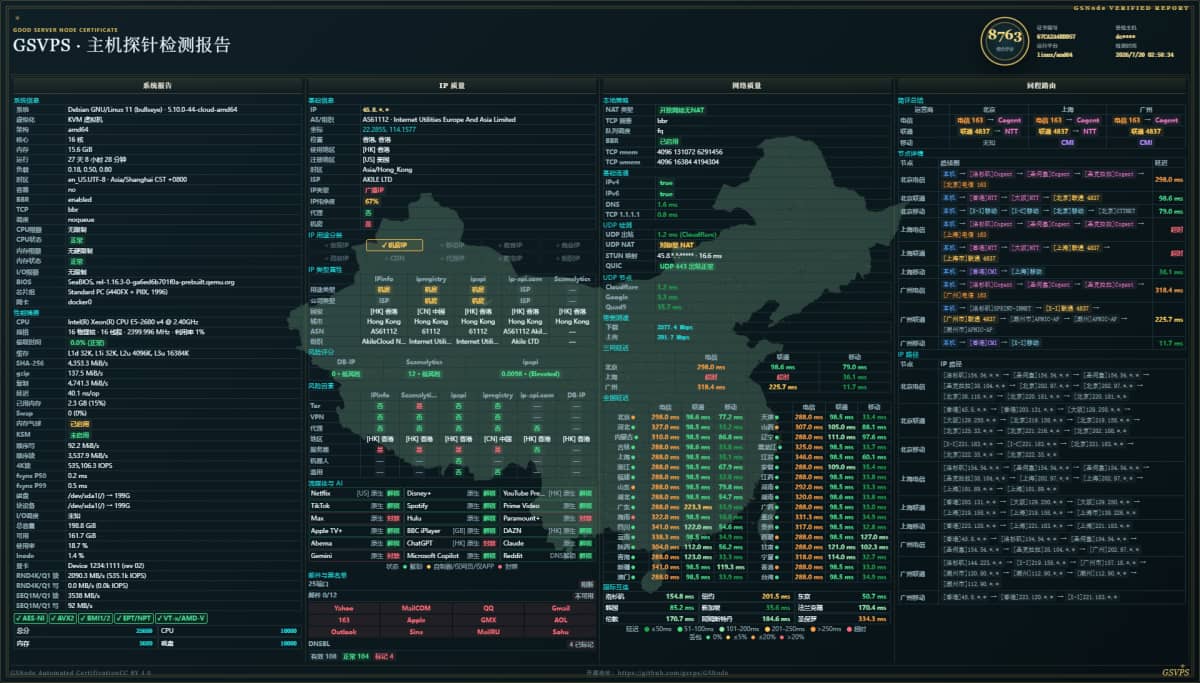This screenshot has height=683, width=1200.
Task: Click the Sohu mail port cell
Action: point(559,631)
